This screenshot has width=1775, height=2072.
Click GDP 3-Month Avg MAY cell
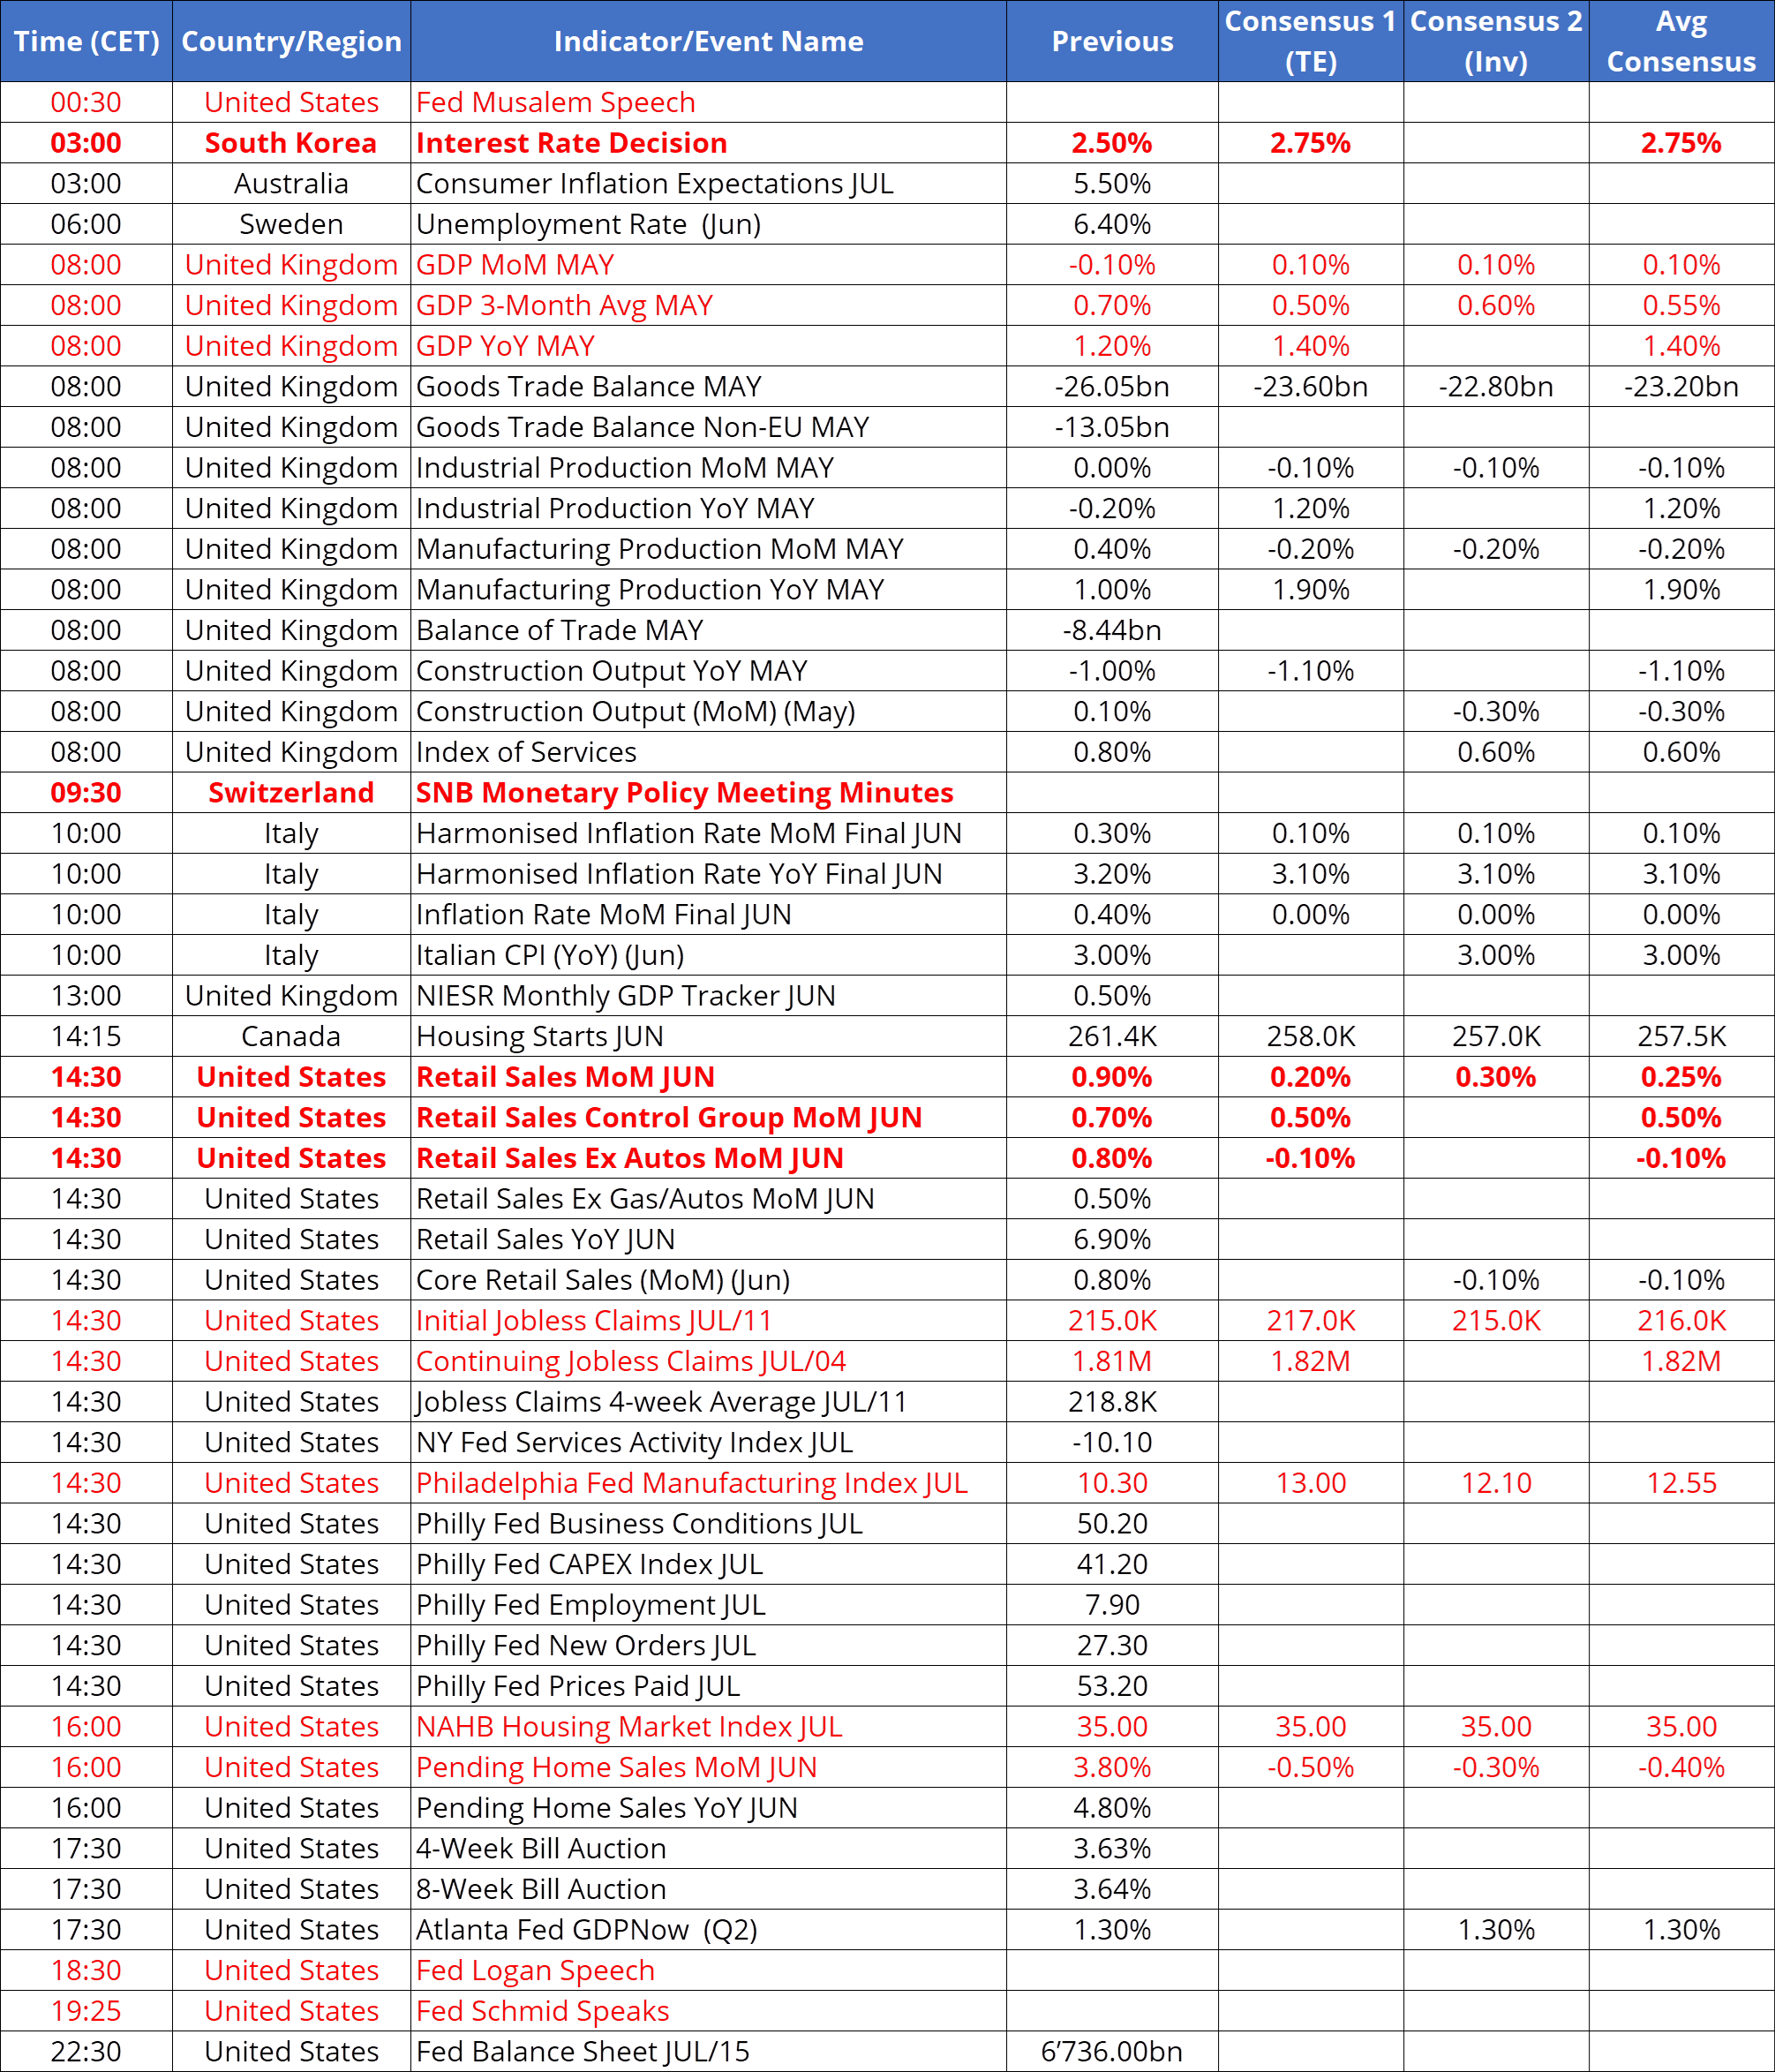(x=708, y=305)
